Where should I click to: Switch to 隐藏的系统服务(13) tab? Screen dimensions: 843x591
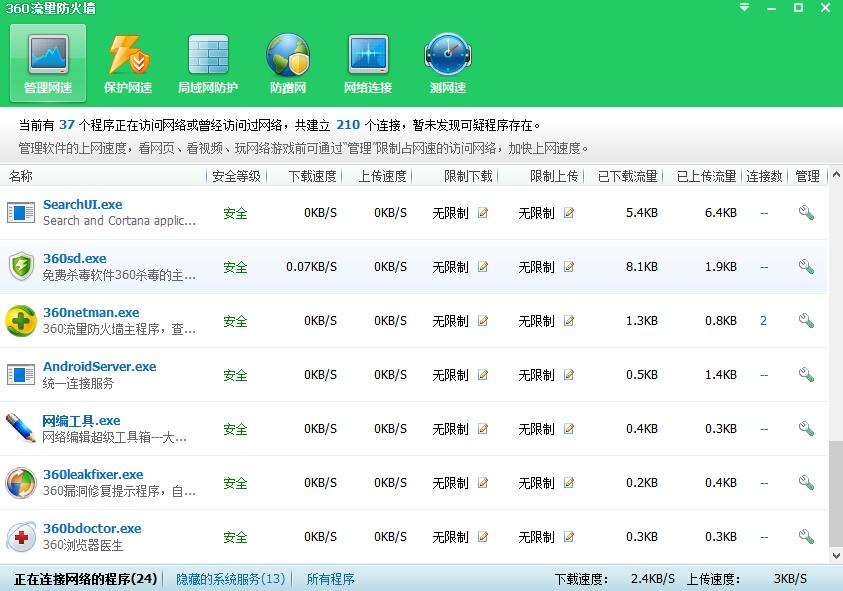coord(231,579)
